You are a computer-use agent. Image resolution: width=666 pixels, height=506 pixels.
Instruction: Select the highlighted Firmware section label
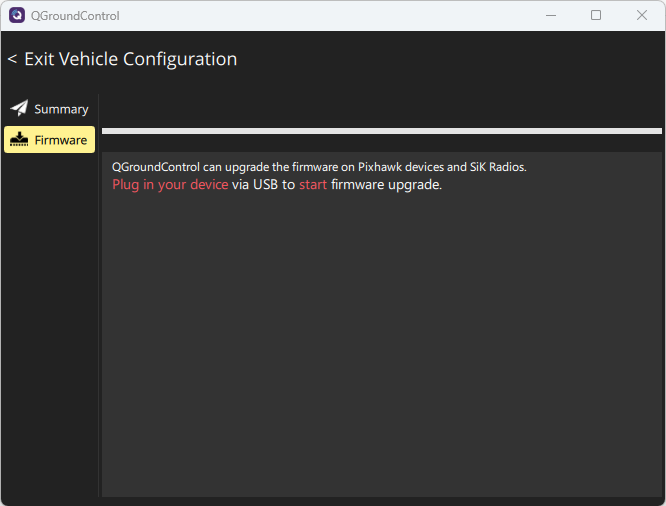click(61, 140)
